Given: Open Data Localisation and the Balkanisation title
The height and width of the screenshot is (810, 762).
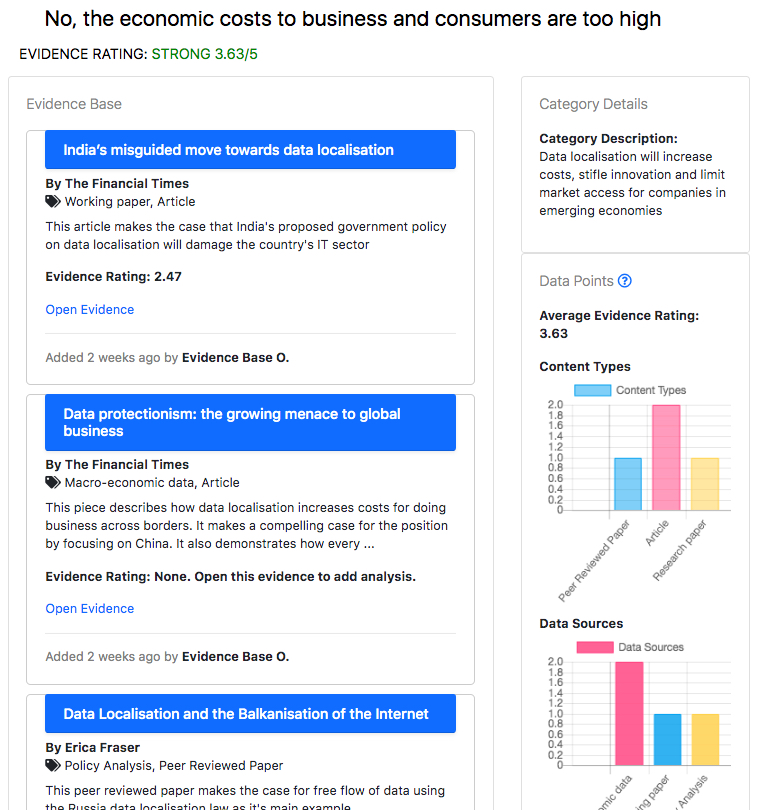Looking at the screenshot, I should pos(246,714).
